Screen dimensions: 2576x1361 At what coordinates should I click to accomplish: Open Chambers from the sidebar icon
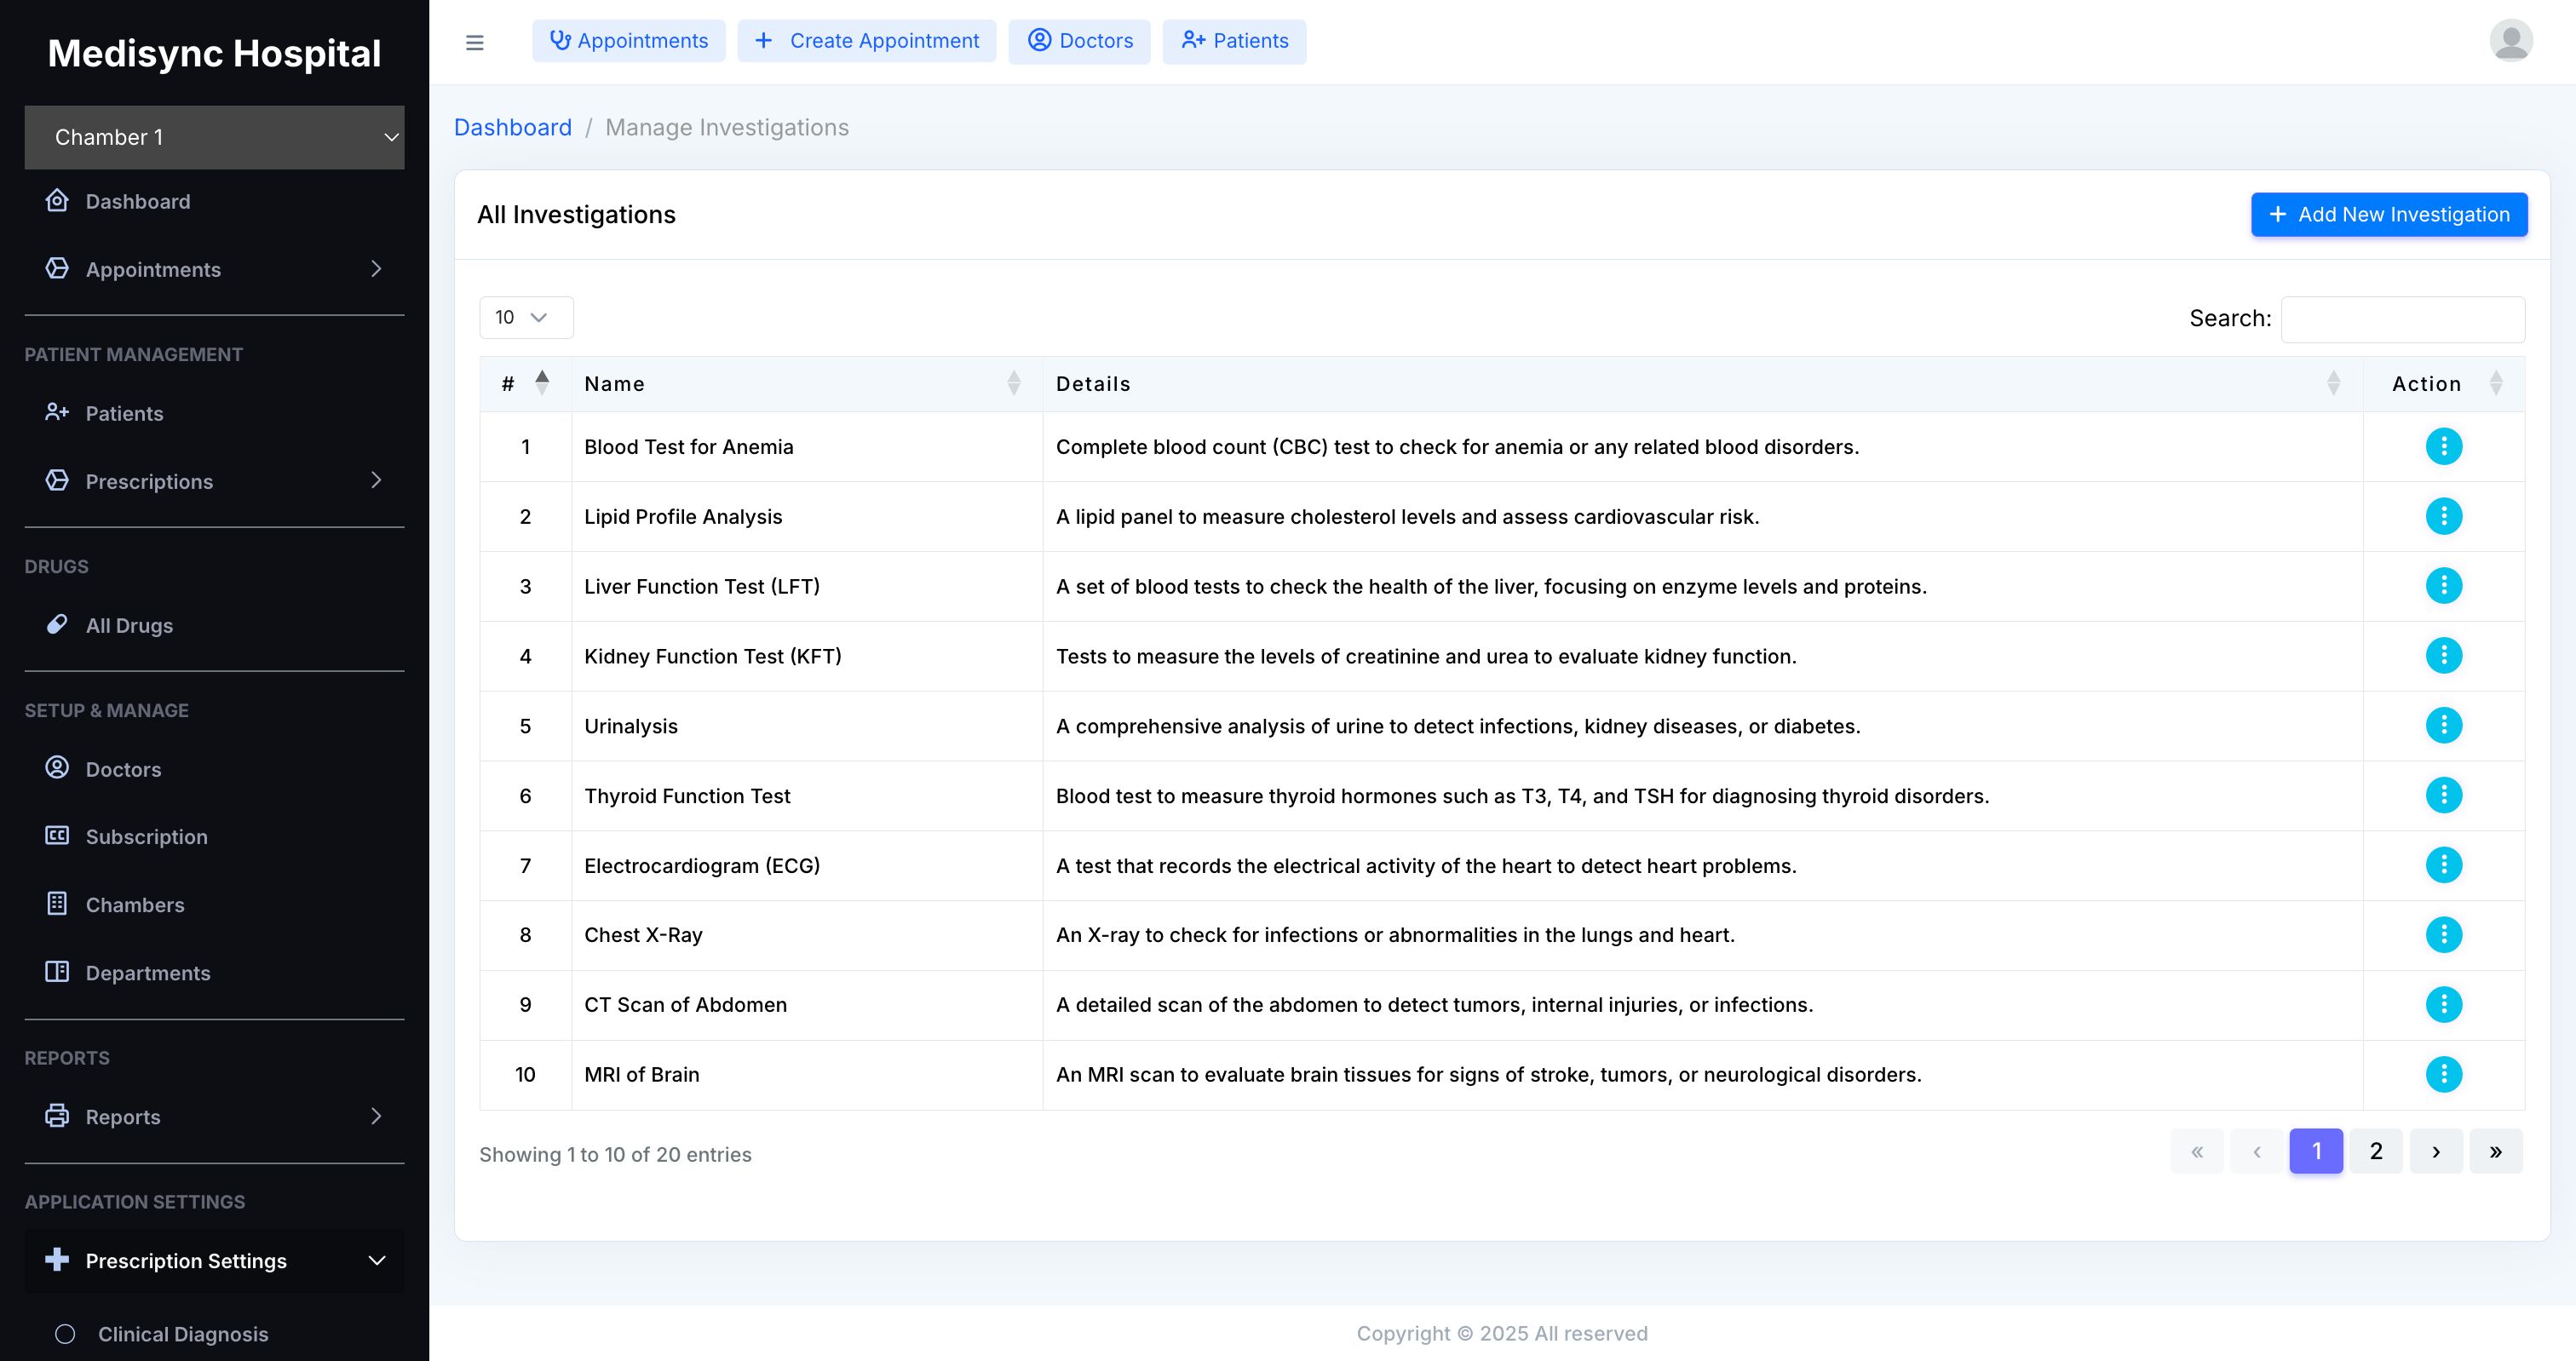[57, 904]
